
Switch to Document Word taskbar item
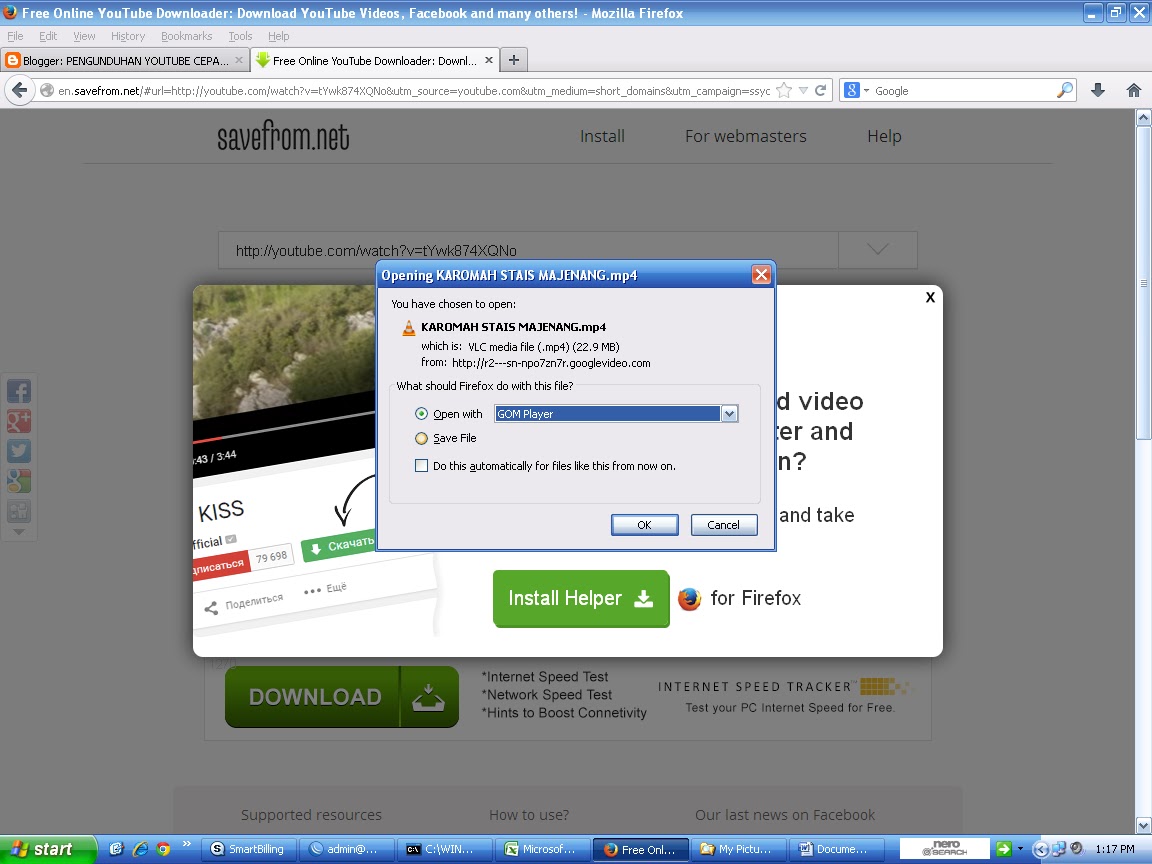pyautogui.click(x=836, y=849)
